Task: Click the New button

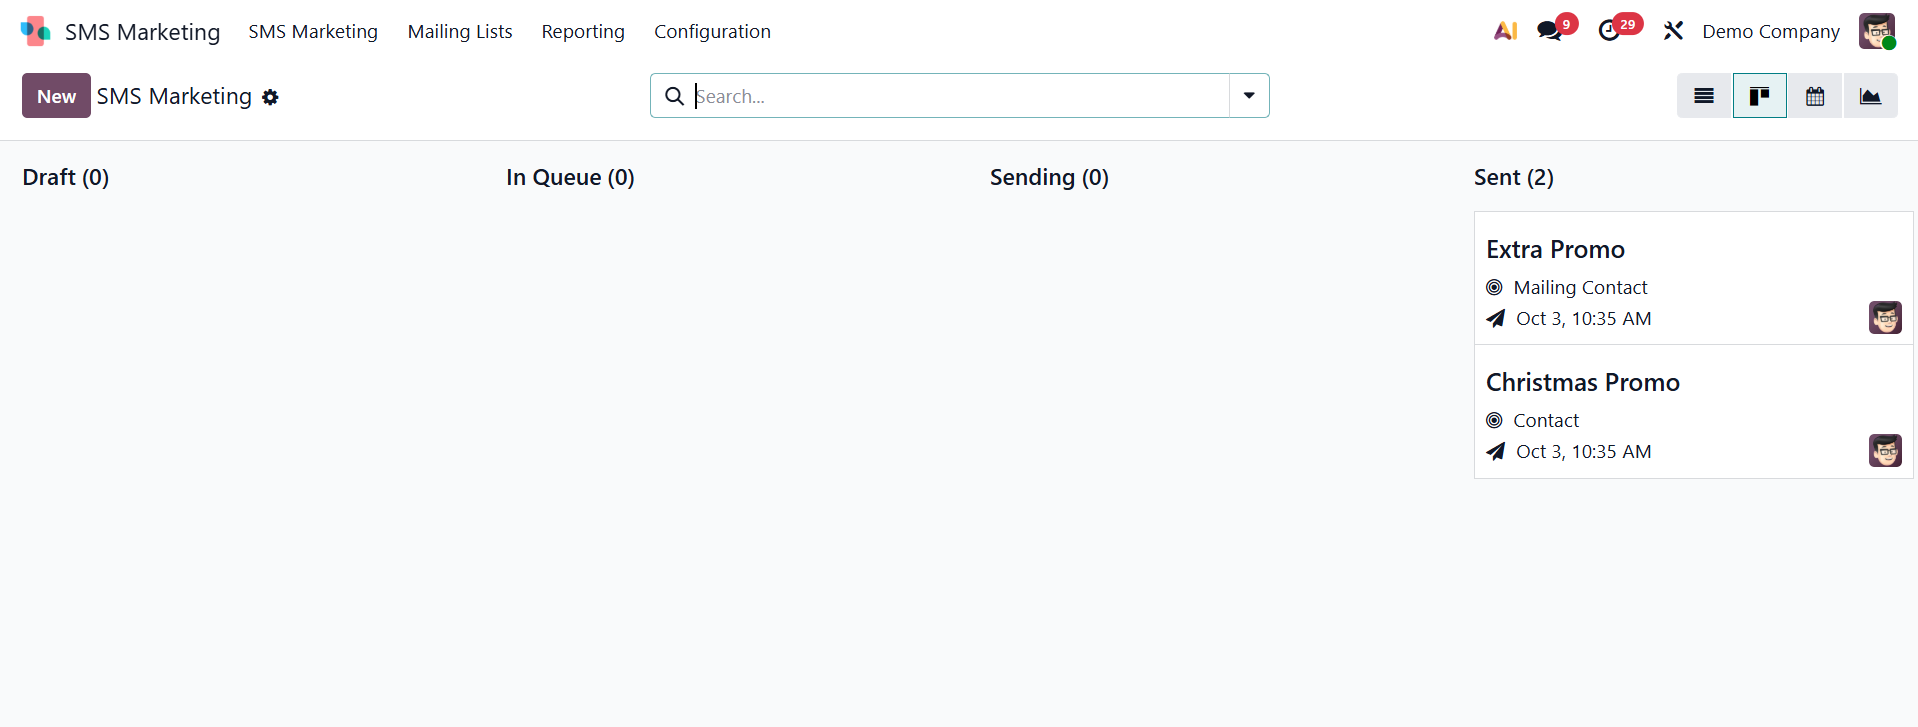Action: click(x=56, y=96)
